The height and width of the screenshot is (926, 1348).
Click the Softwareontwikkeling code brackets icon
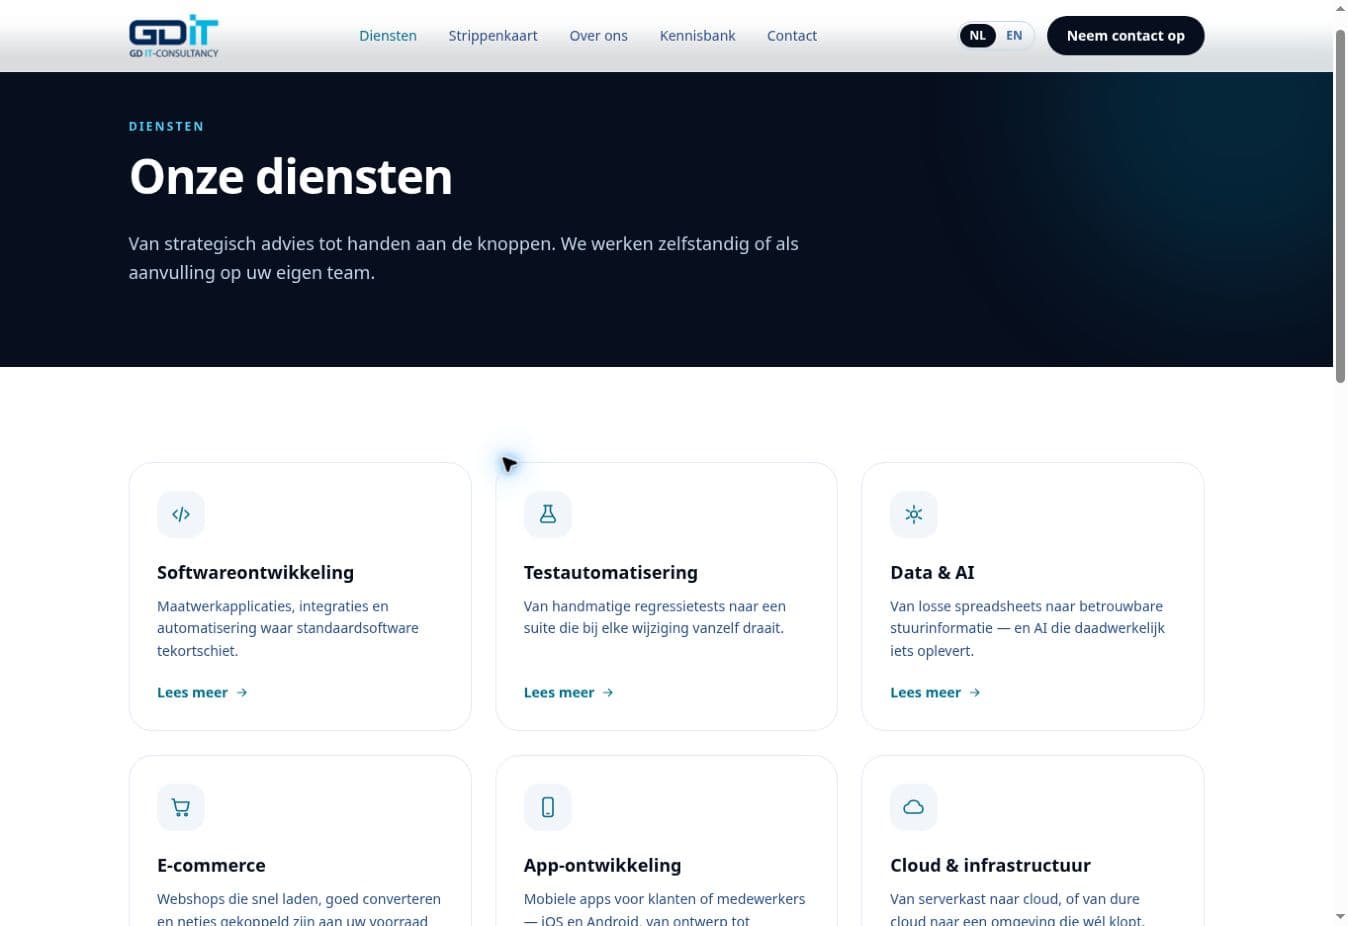point(181,514)
